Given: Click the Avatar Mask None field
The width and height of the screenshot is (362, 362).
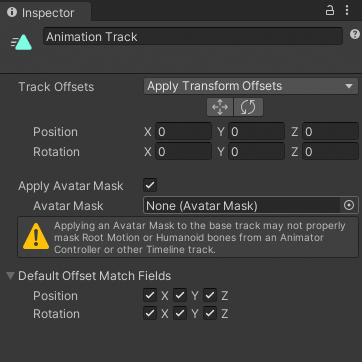Looking at the screenshot, I should (242, 205).
